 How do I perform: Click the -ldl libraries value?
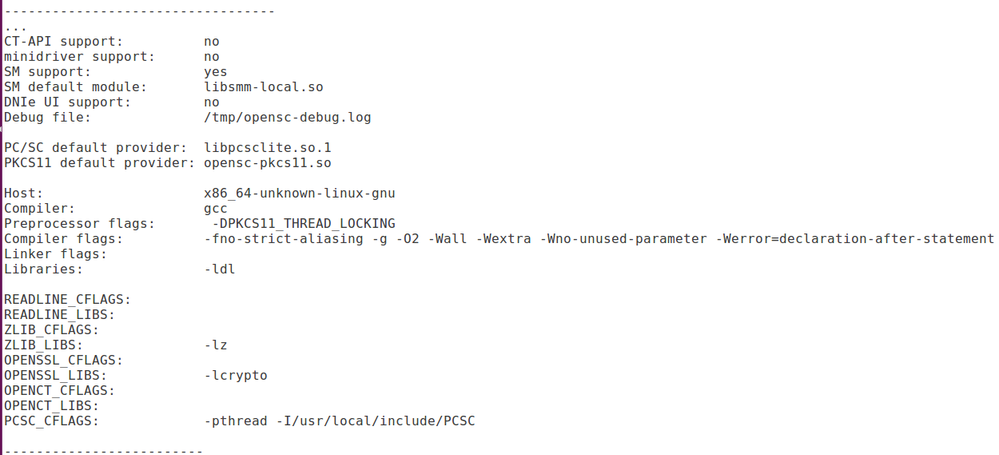[219, 269]
